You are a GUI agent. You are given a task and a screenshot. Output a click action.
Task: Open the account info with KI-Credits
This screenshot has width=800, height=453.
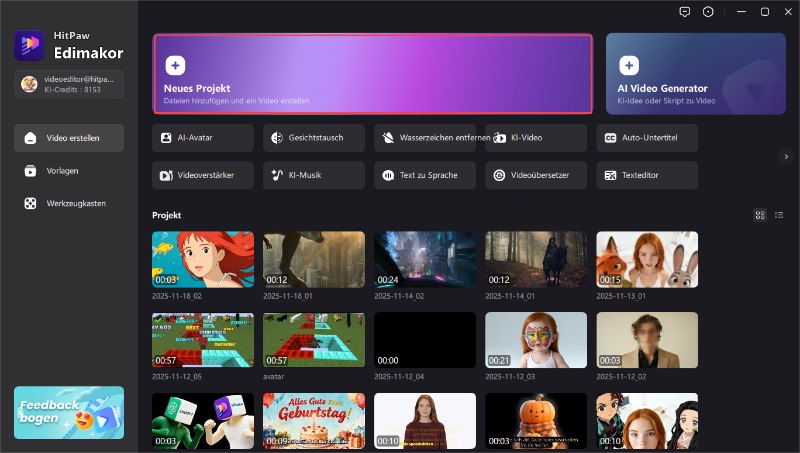point(69,84)
